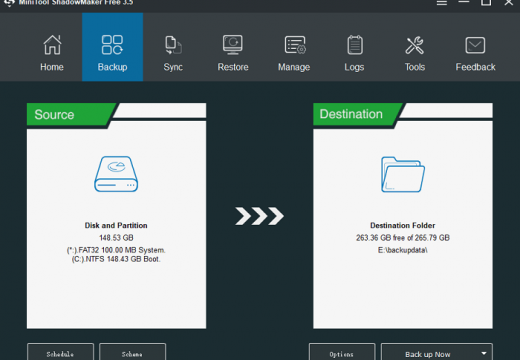
Task: Select the Backup grid icon
Action: click(112, 45)
